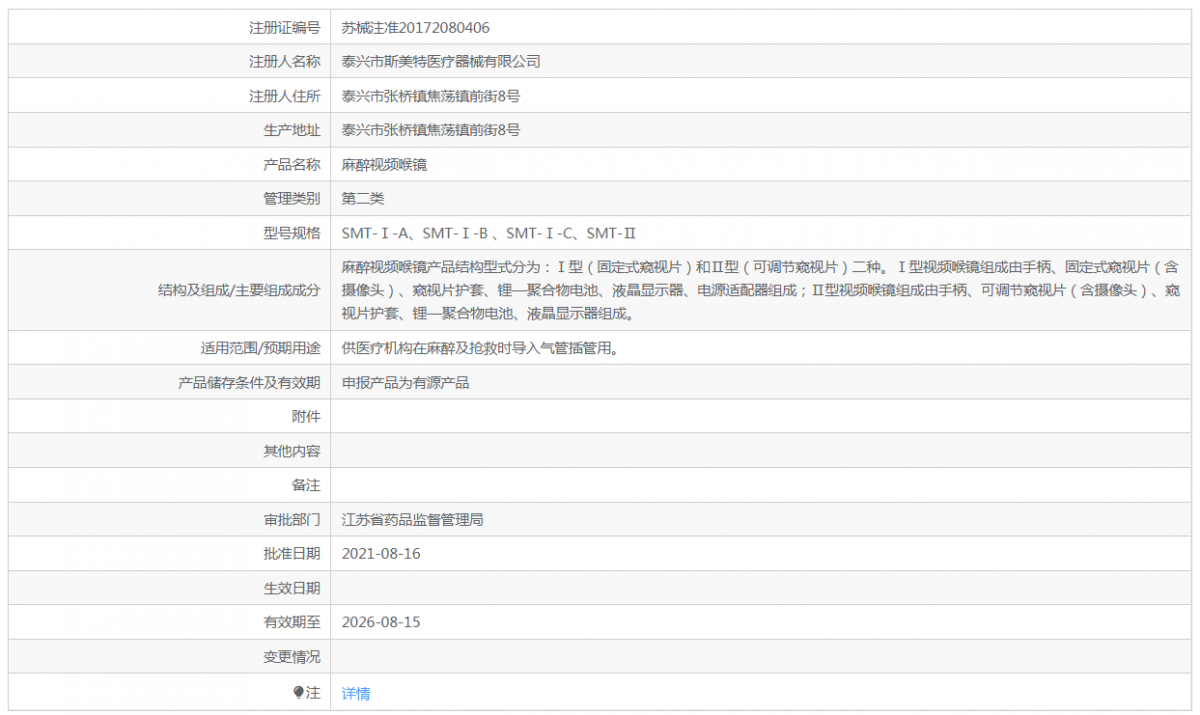
Task: Click the 注册人住所 label
Action: 285,96
